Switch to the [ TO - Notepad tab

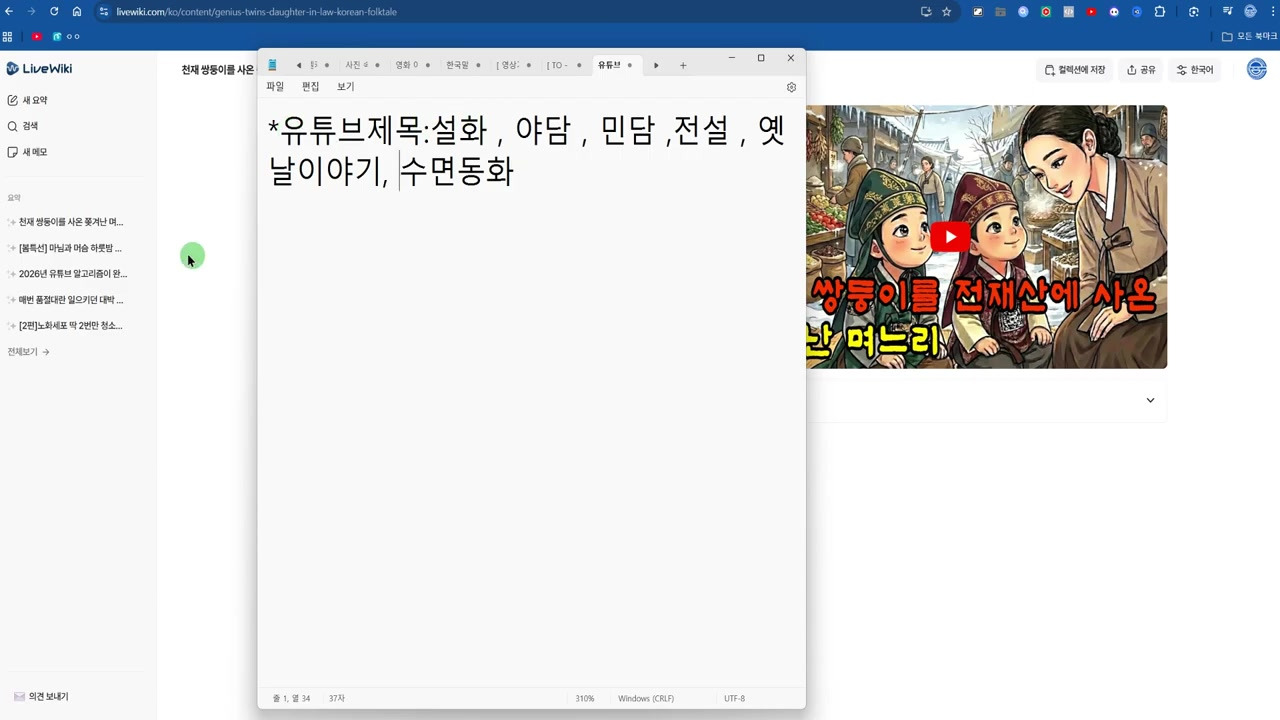[563, 65]
